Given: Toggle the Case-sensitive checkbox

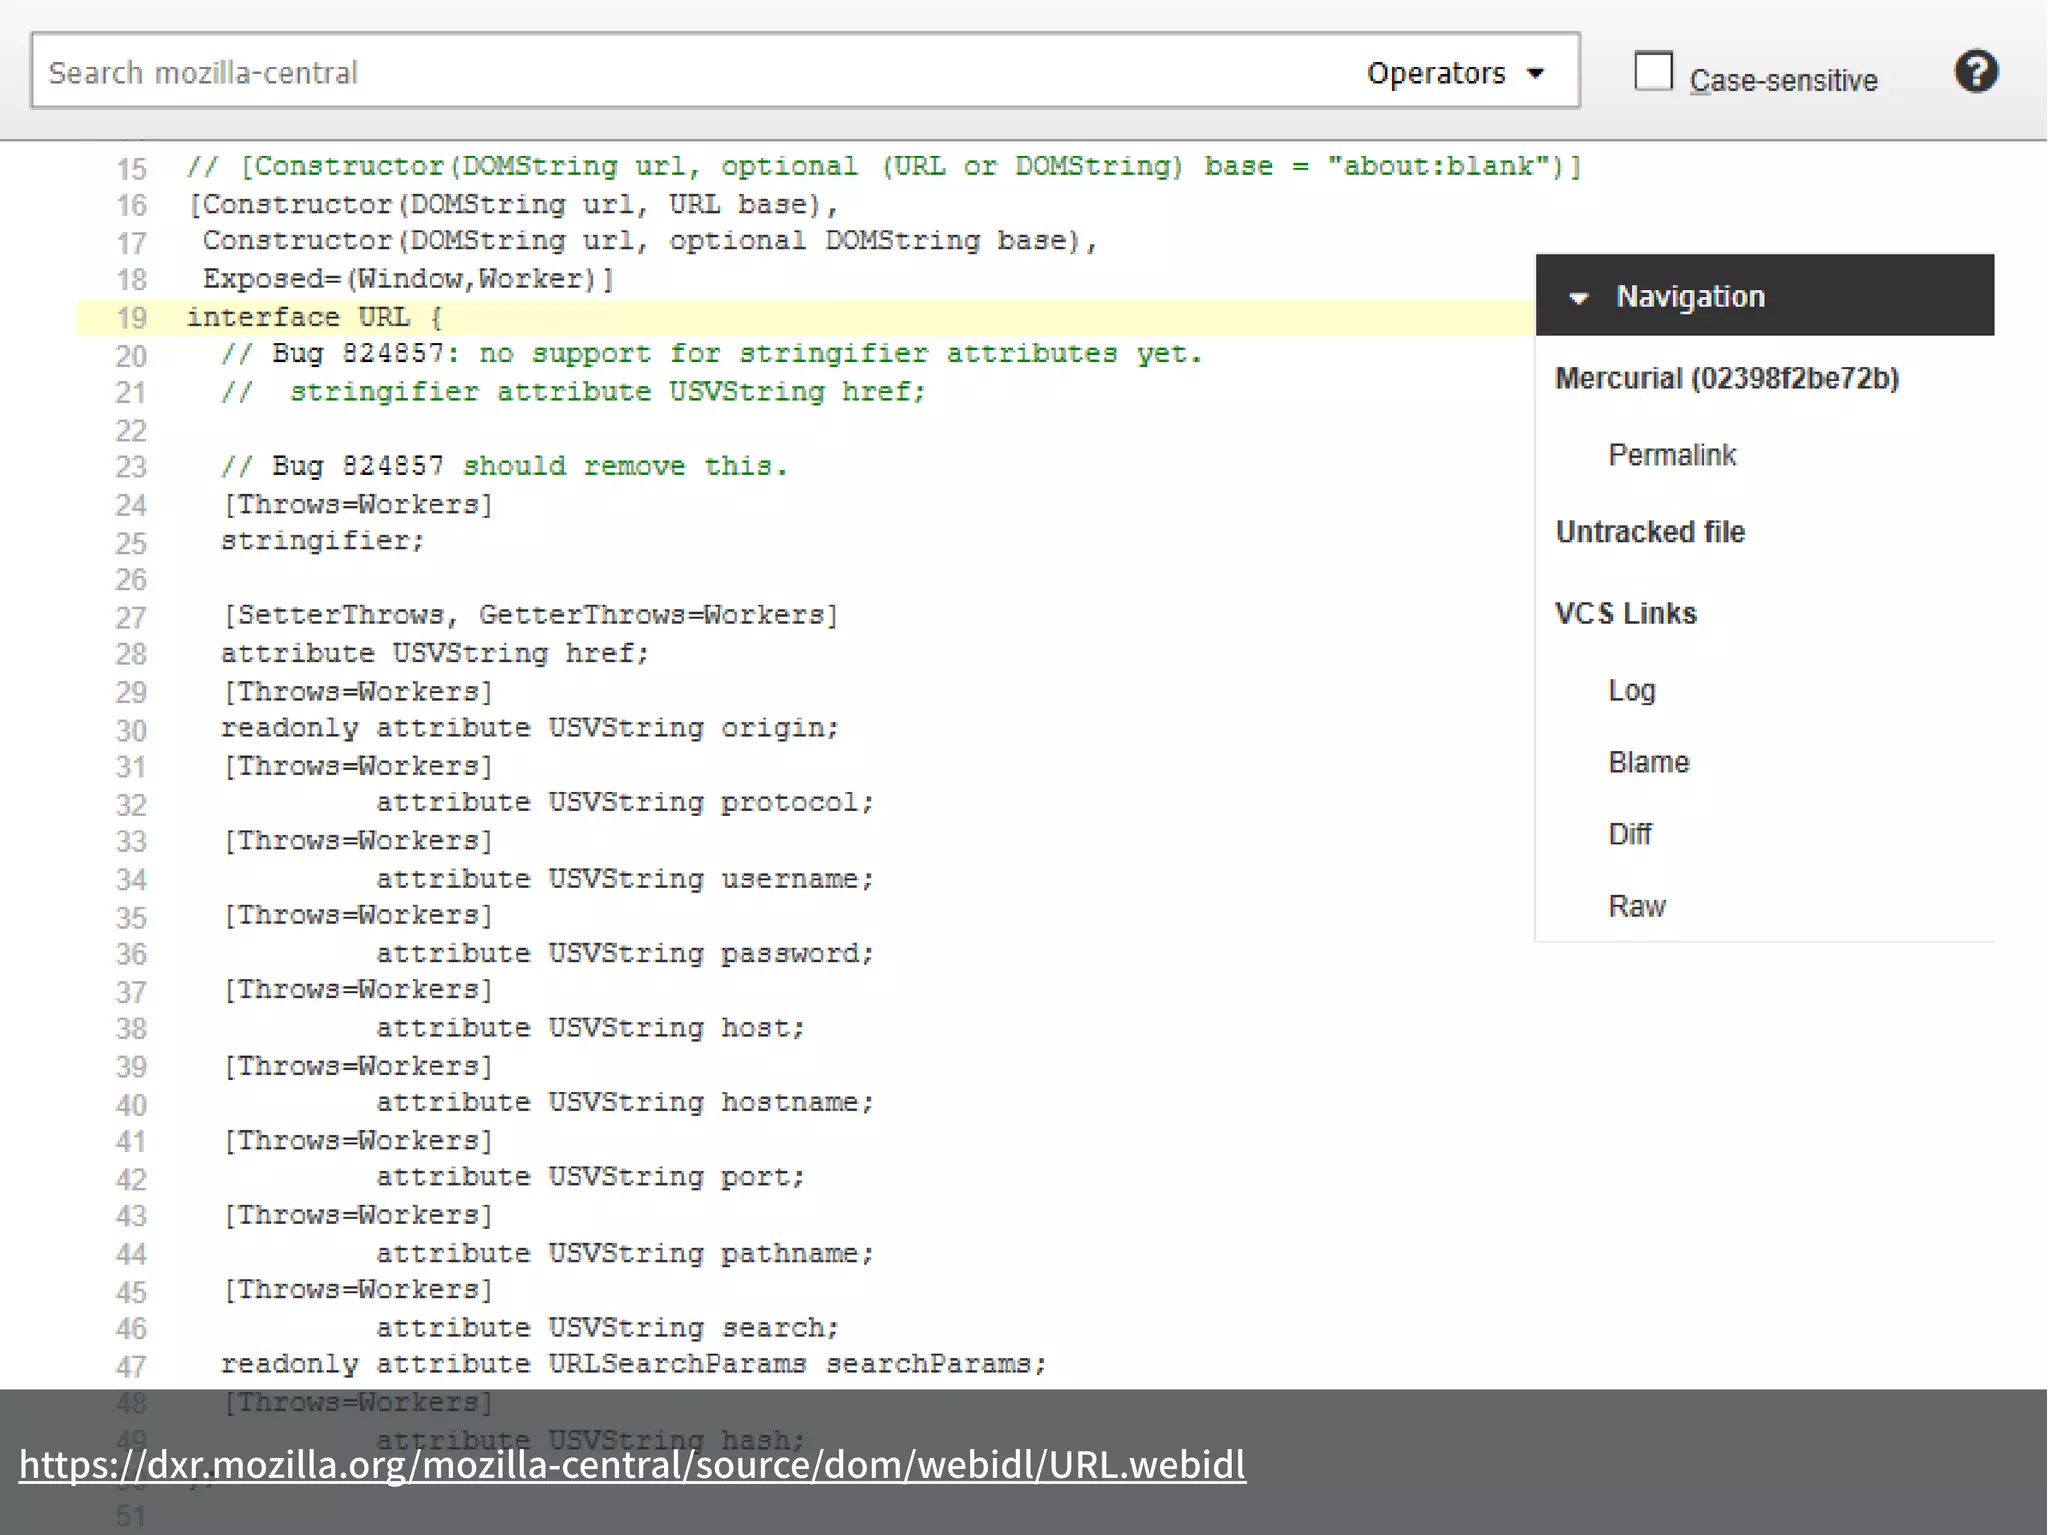Looking at the screenshot, I should tap(1653, 72).
